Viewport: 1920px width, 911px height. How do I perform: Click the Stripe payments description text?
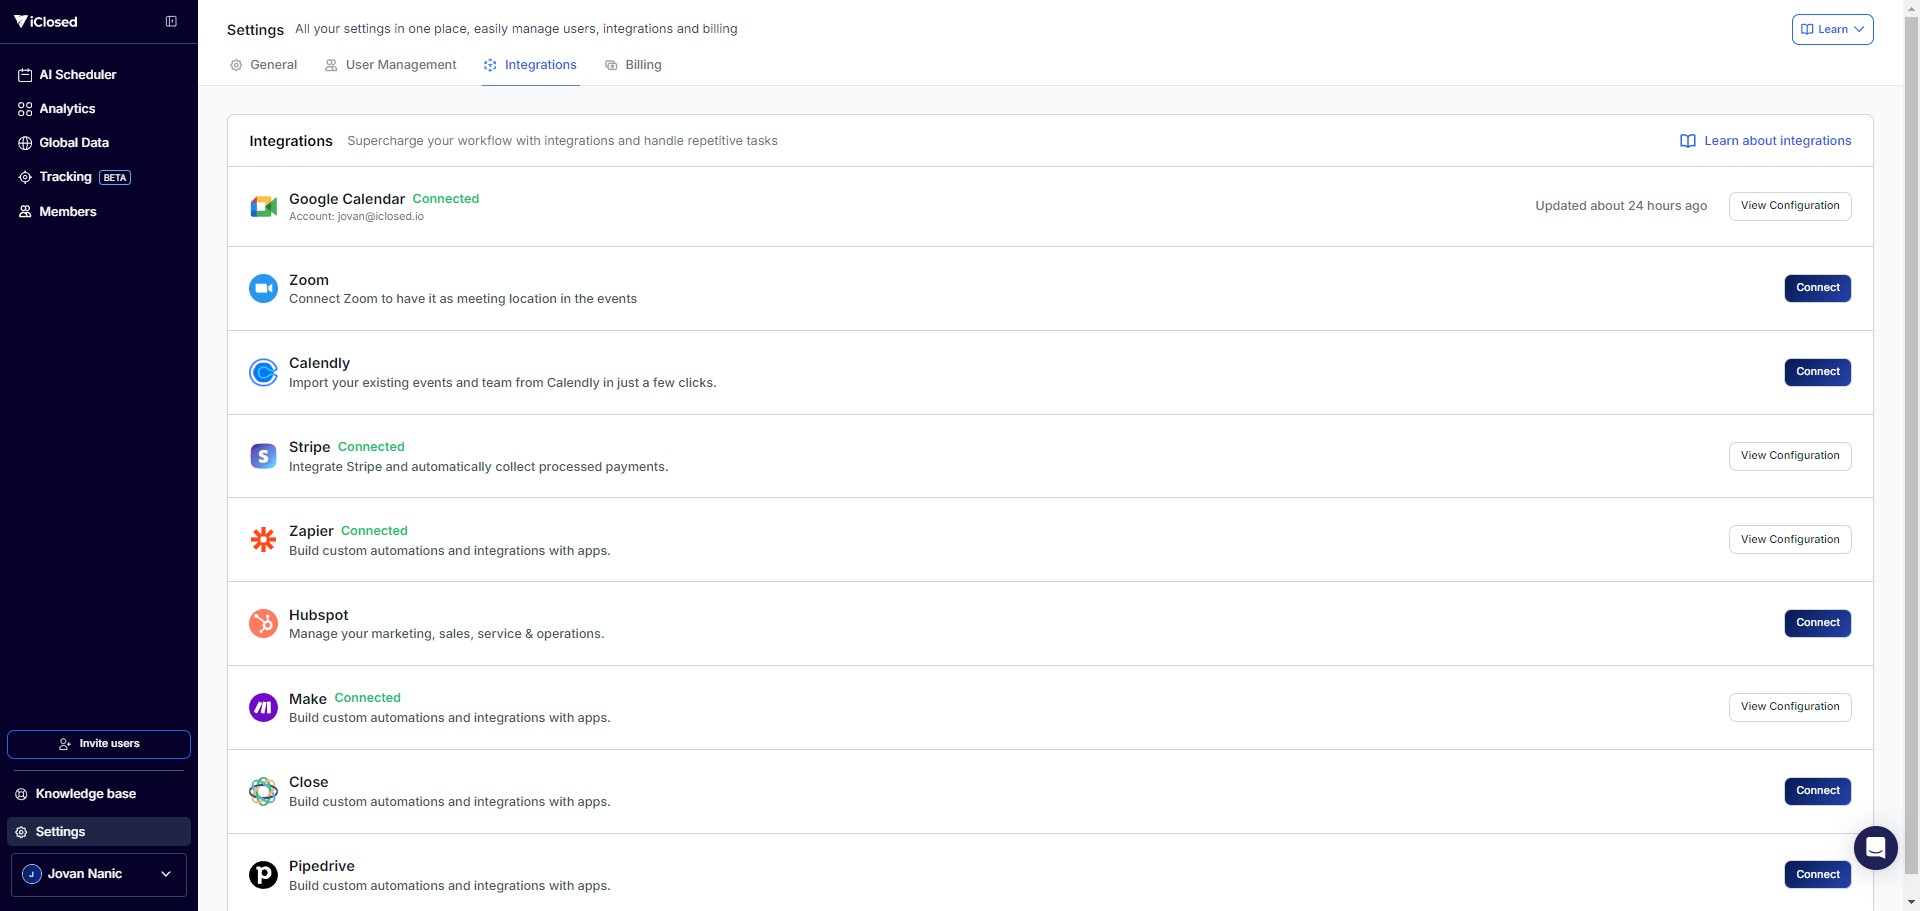point(479,467)
